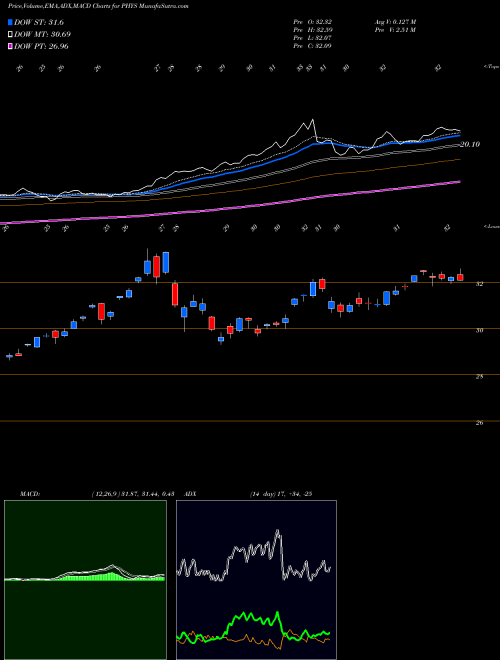The width and height of the screenshot is (500, 660).
Task: Click the 28 price axis label
Action: point(479,377)
